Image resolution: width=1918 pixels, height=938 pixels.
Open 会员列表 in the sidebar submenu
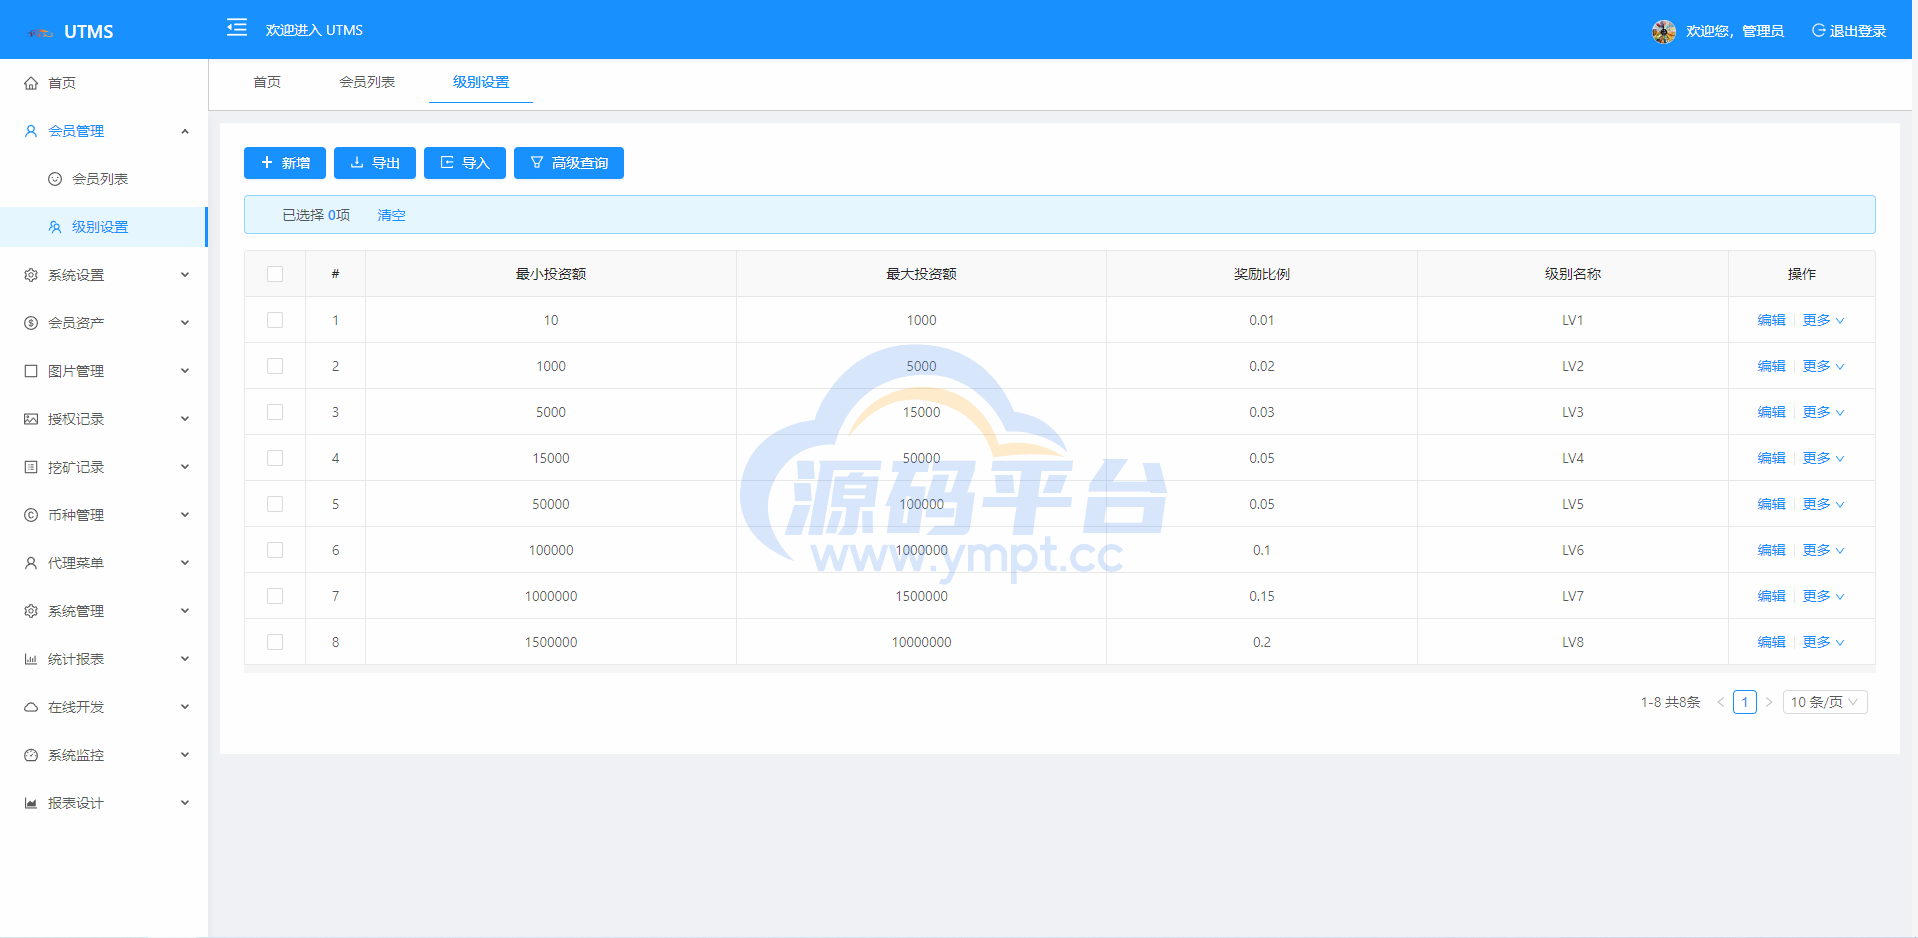click(x=100, y=179)
